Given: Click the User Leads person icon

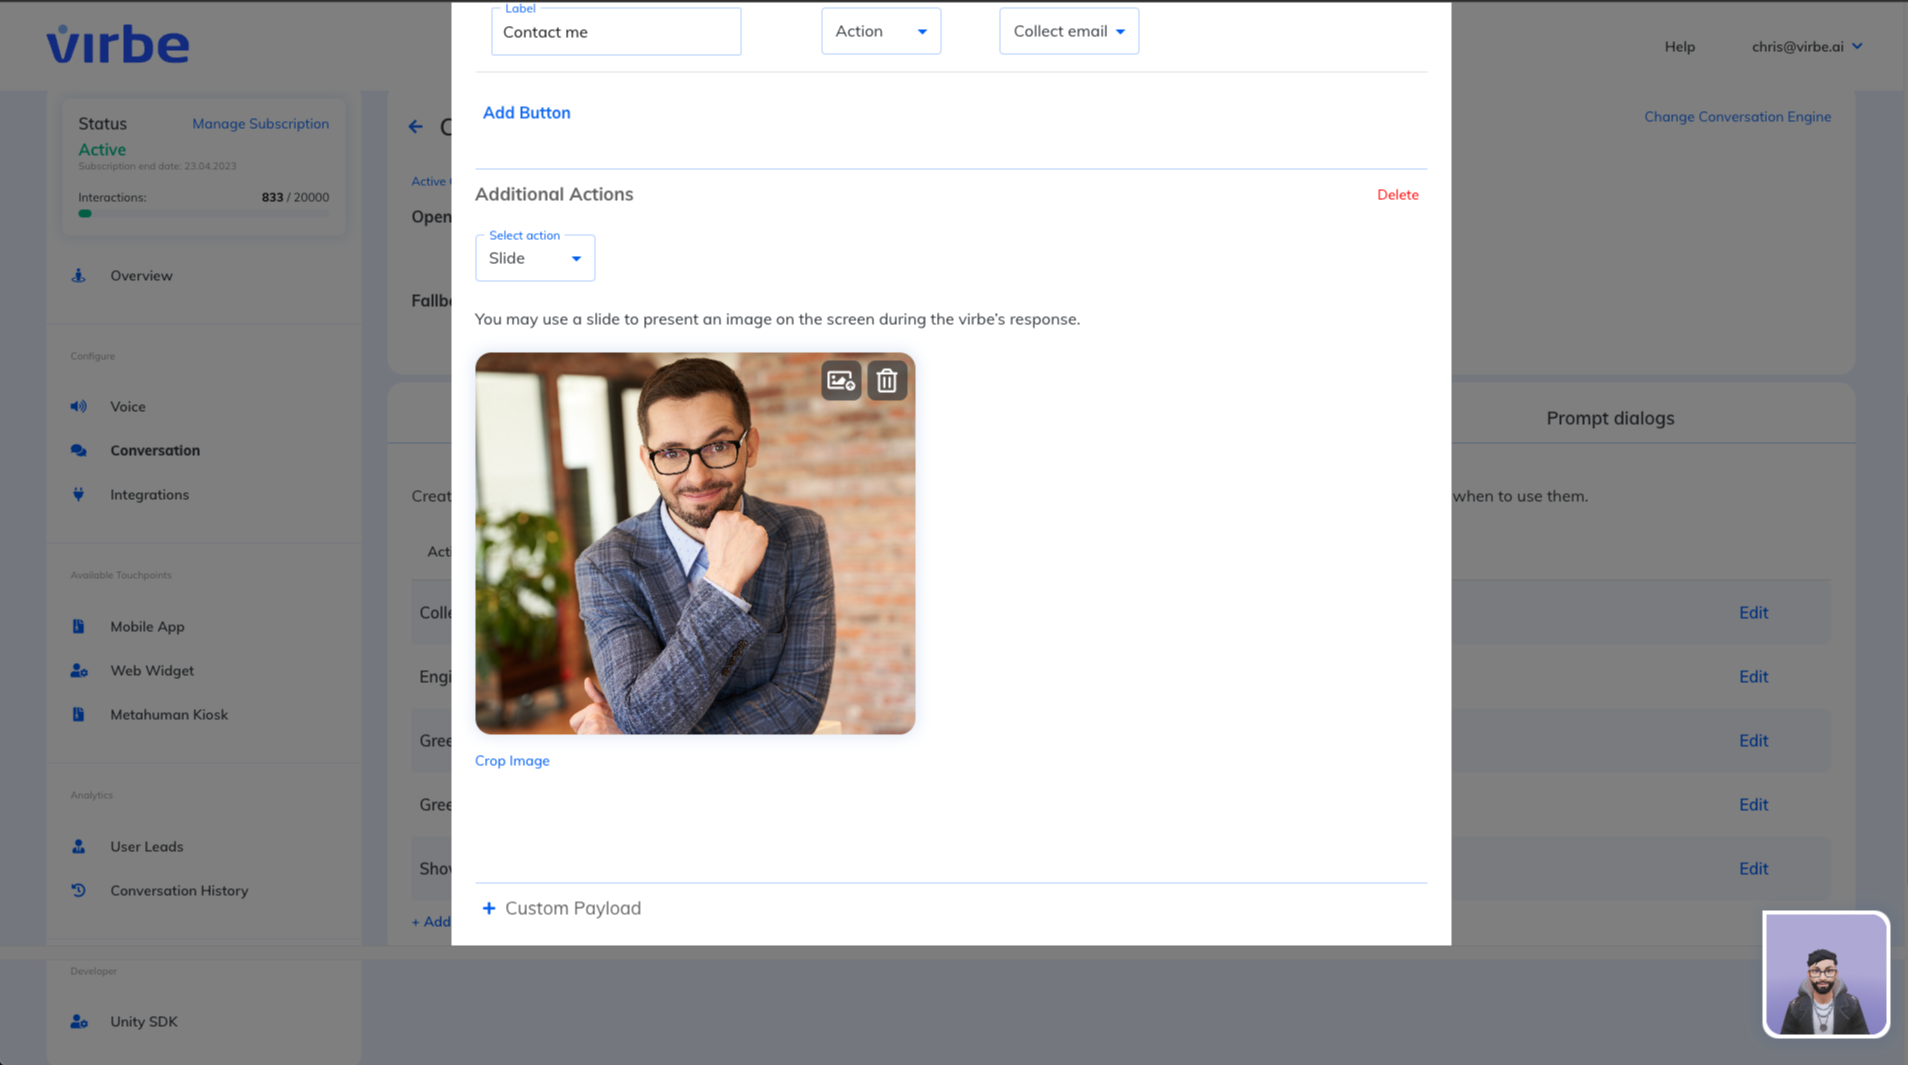Looking at the screenshot, I should [79, 846].
